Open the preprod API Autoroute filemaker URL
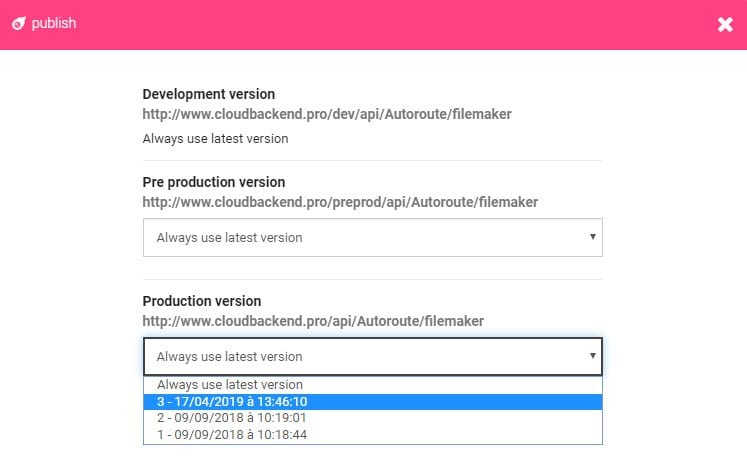Viewport: 747px width, 460px height. pyautogui.click(x=340, y=202)
